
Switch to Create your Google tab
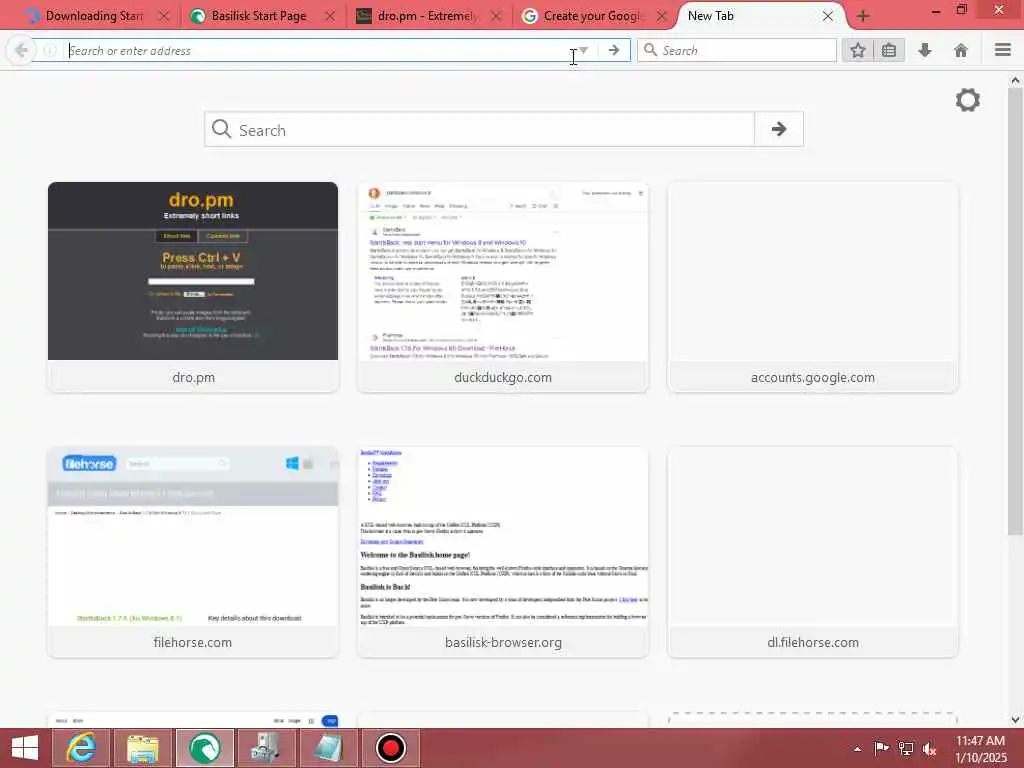pos(593,16)
